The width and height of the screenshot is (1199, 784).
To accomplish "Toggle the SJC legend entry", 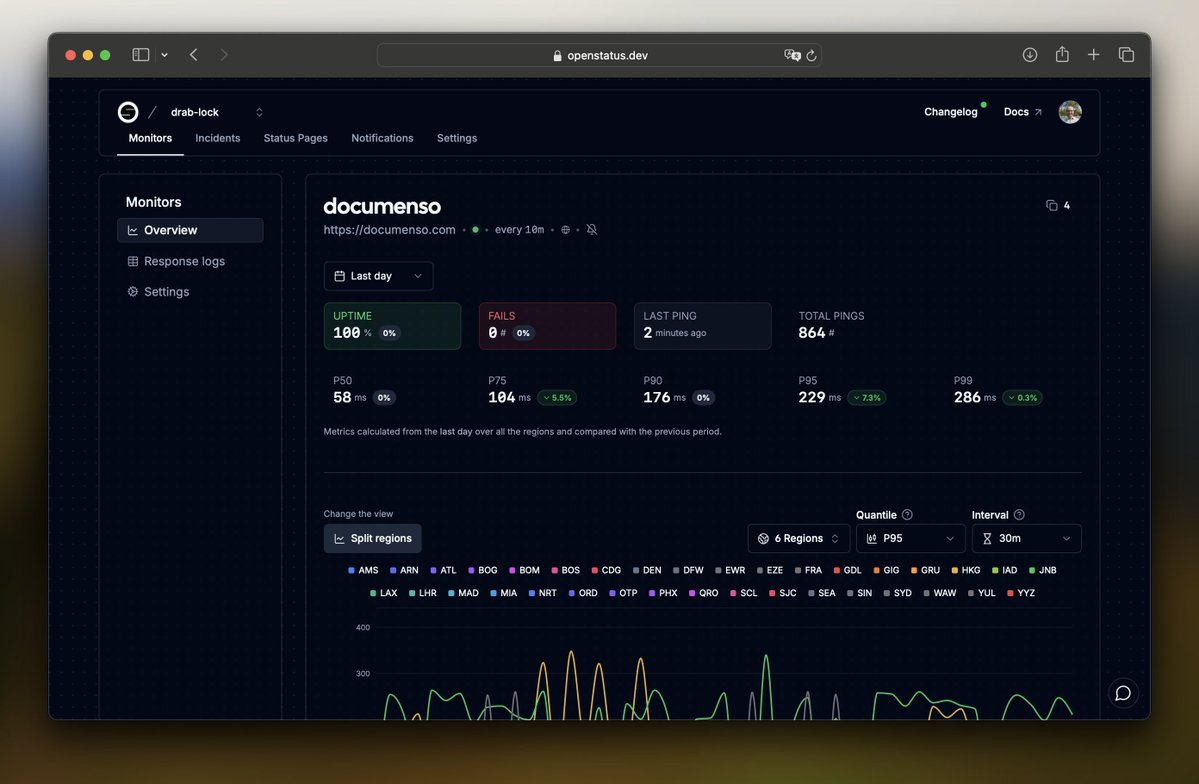I will [783, 593].
